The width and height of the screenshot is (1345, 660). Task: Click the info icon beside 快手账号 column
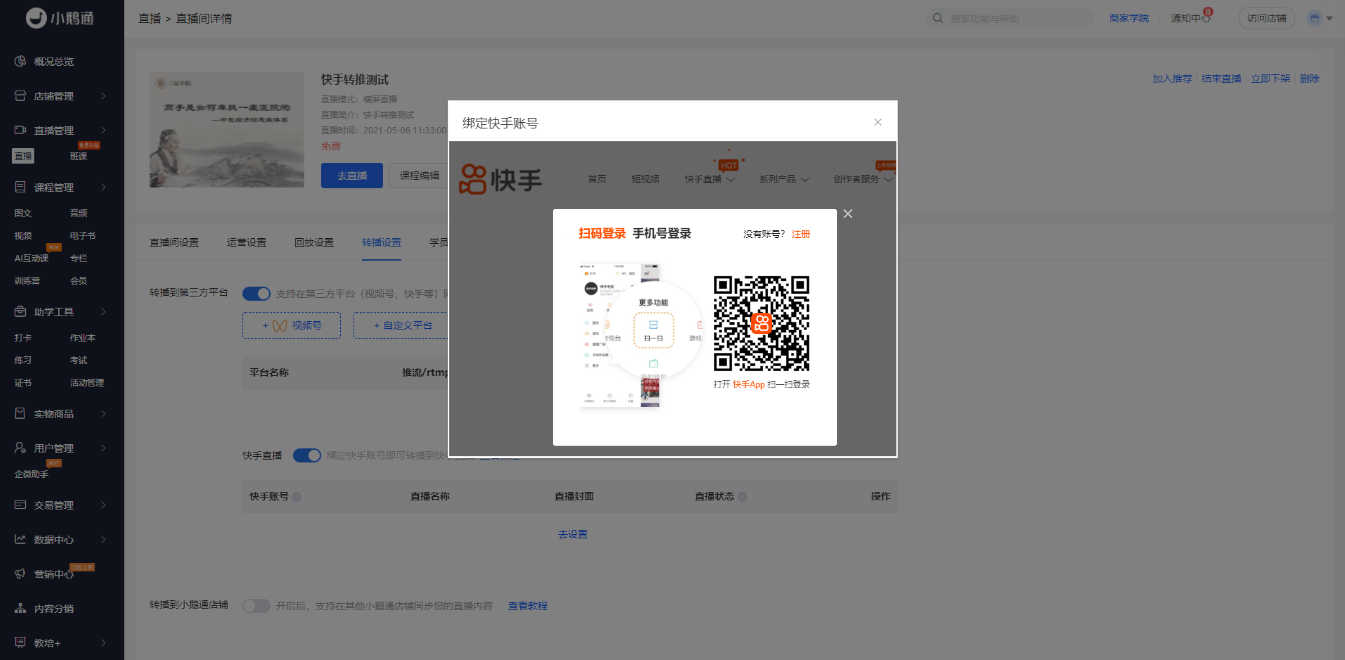[297, 496]
